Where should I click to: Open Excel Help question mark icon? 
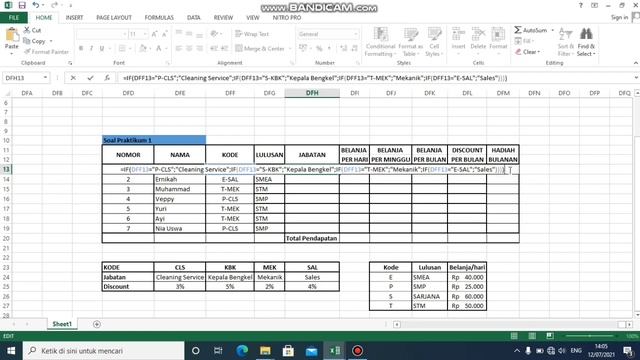coord(581,5)
